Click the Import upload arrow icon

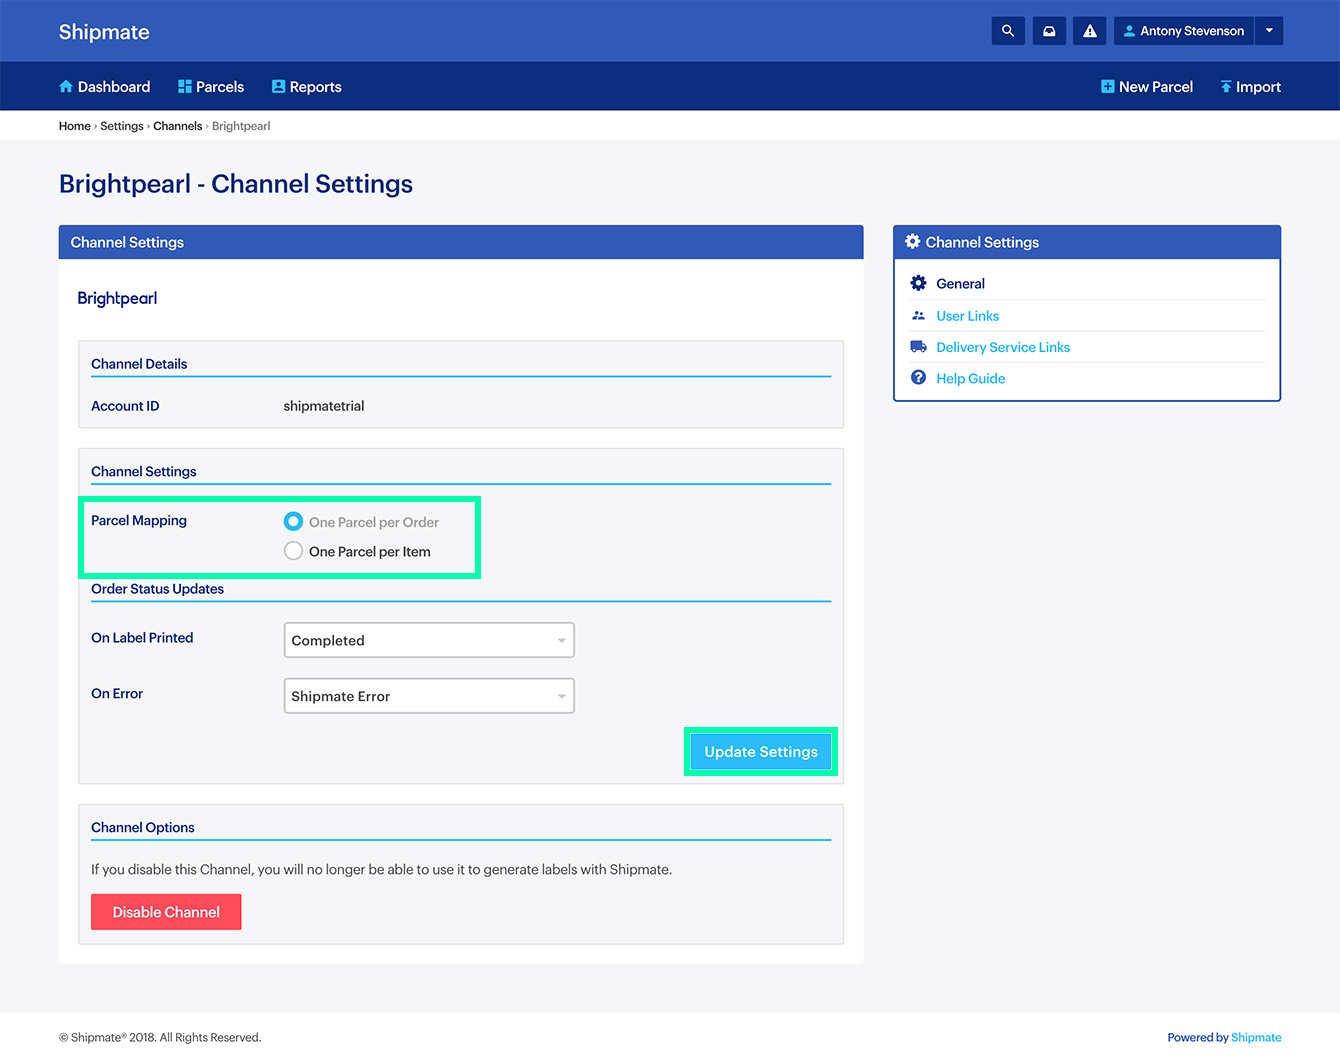click(1226, 87)
